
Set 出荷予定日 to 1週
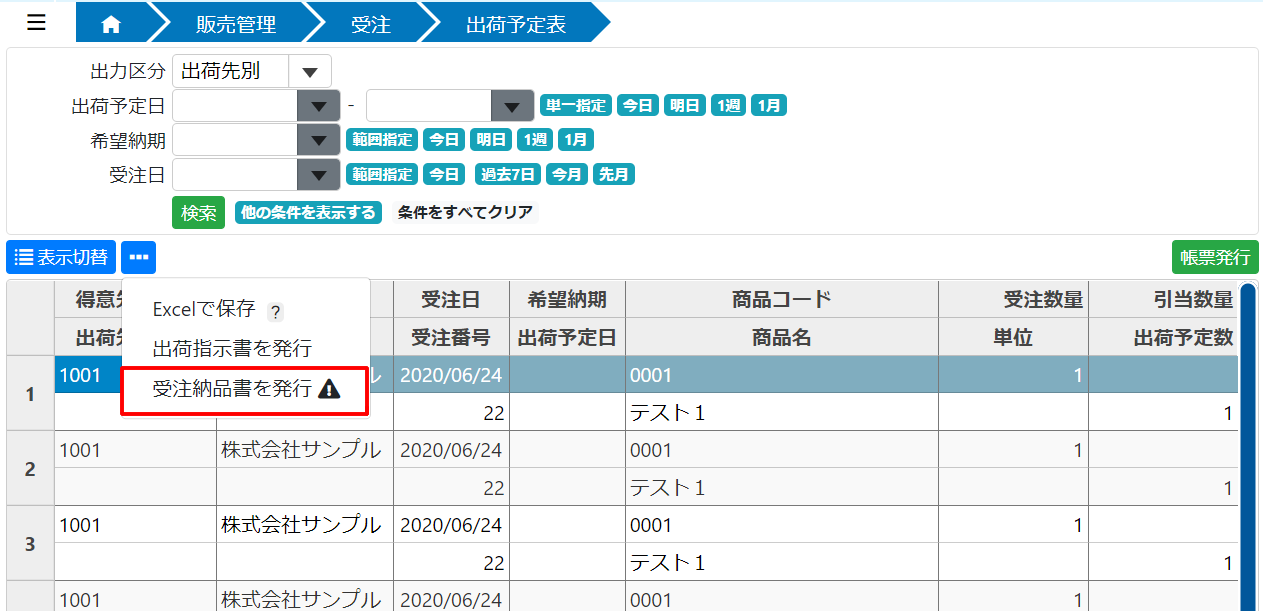729,105
